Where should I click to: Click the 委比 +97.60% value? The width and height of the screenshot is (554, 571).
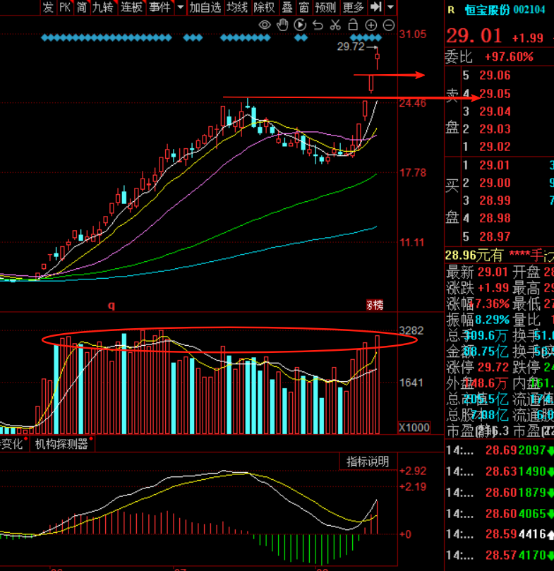[509, 57]
